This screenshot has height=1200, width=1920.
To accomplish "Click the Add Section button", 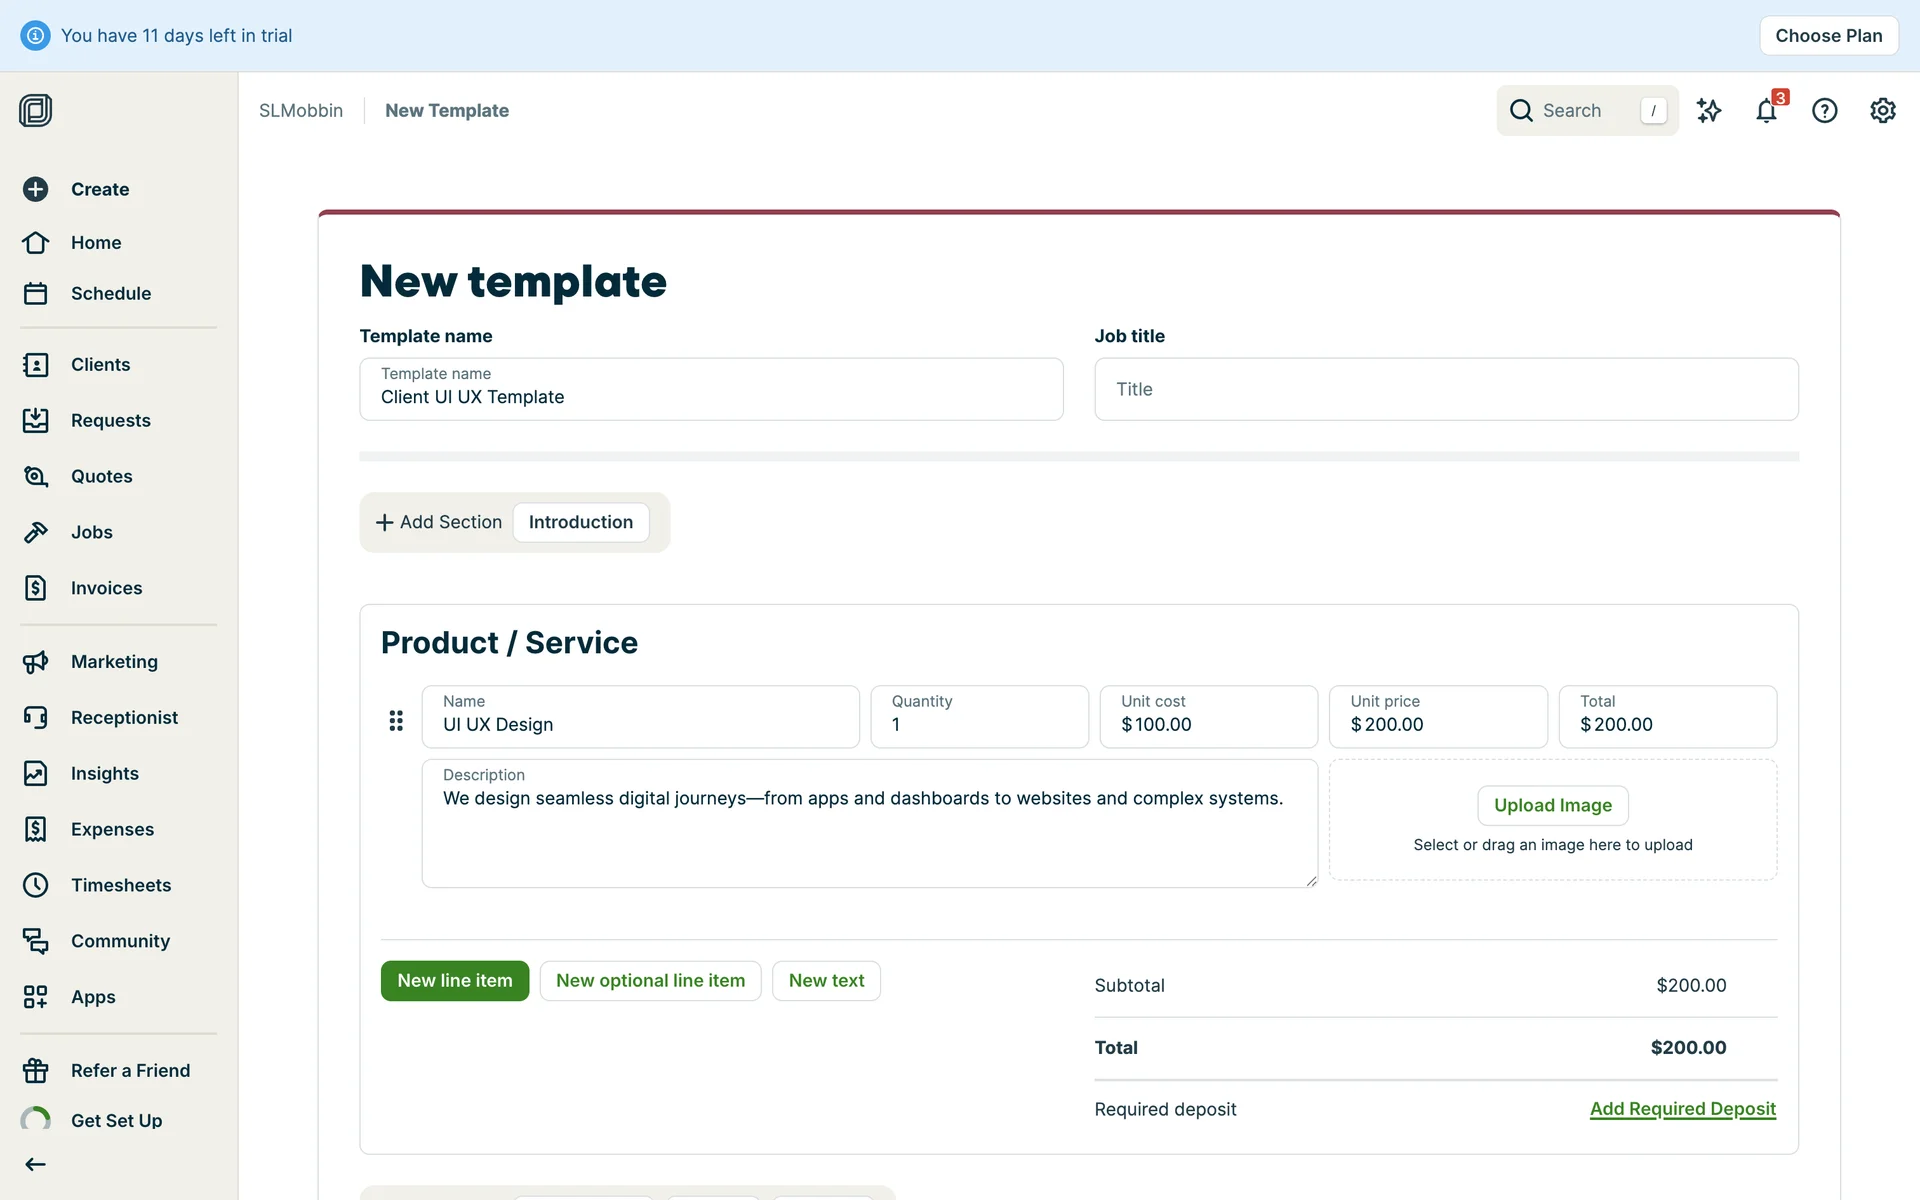I will coord(439,522).
